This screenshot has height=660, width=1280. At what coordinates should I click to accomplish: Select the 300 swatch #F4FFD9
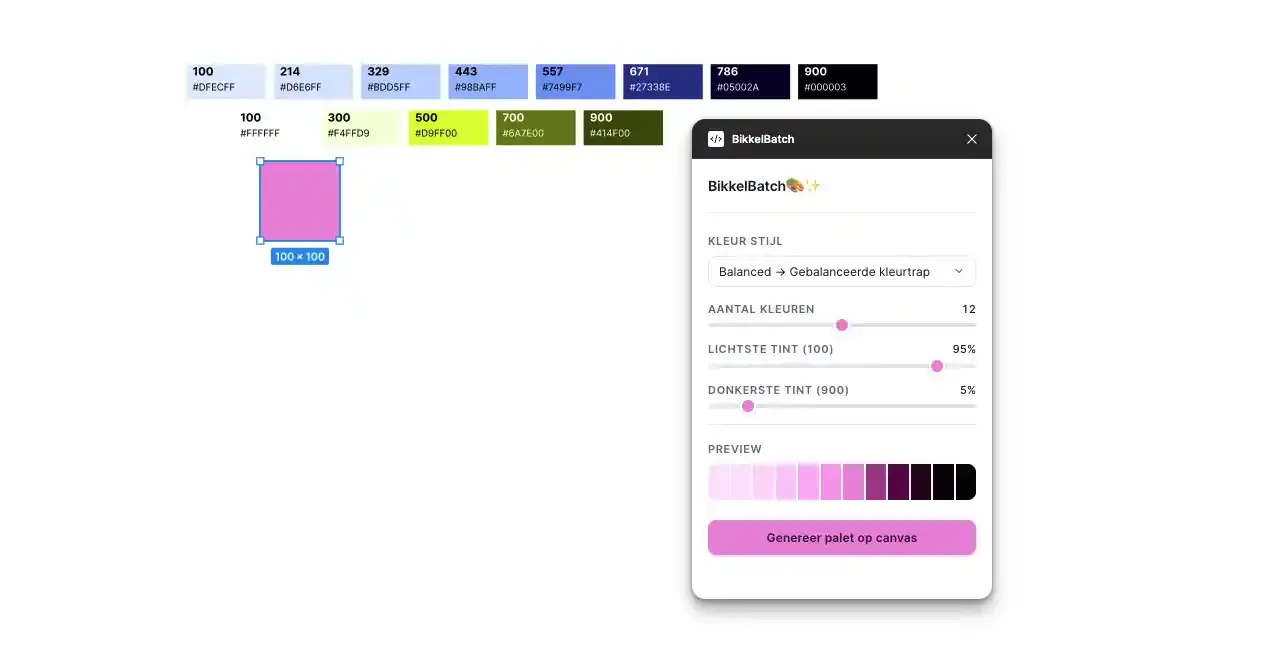[361, 127]
